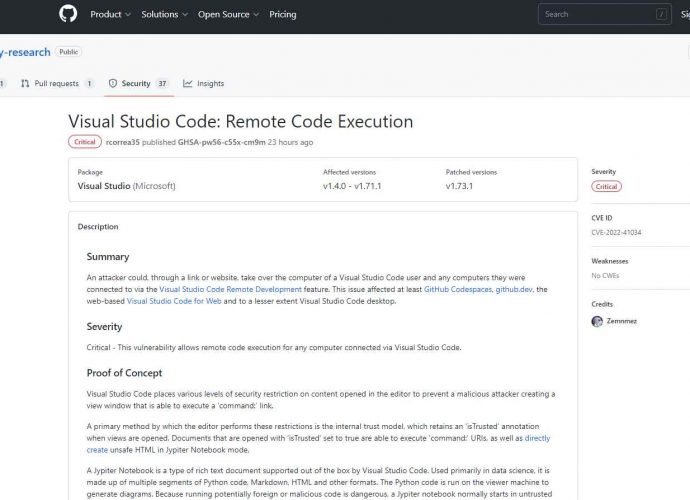Open rcorrea35 author profile

pos(123,142)
